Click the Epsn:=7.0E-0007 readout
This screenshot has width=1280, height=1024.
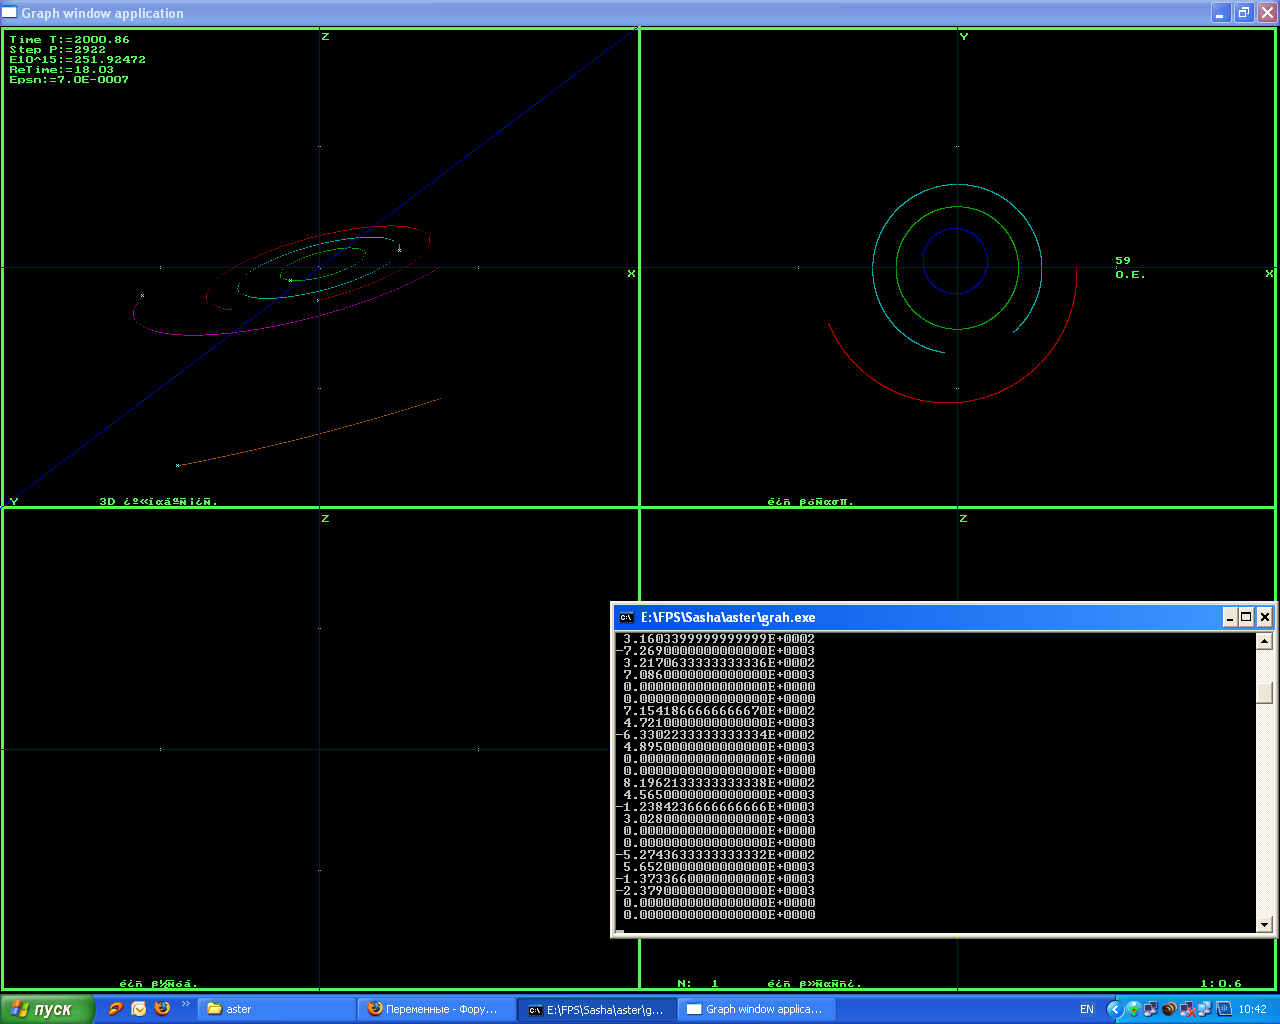tap(69, 80)
